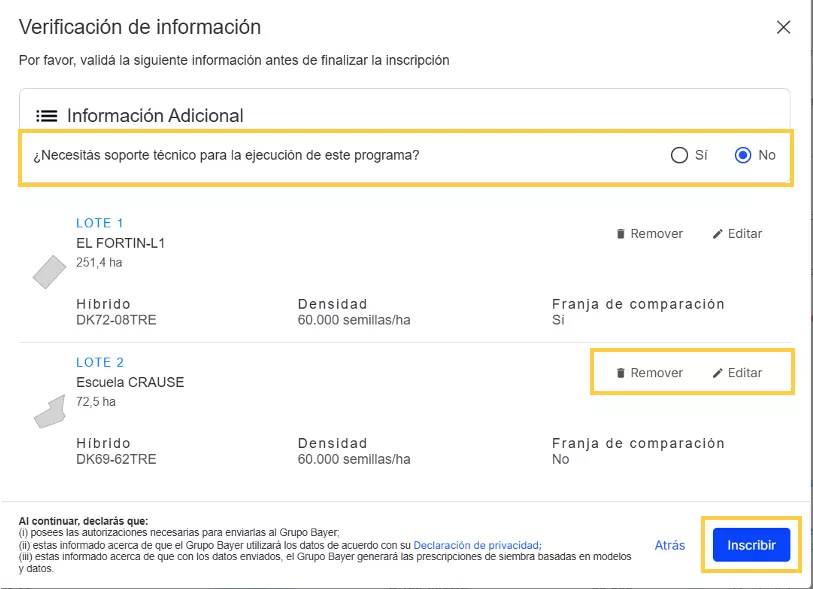Click the Información Adicional section header
Screen dimensions: 813x589
(155, 116)
